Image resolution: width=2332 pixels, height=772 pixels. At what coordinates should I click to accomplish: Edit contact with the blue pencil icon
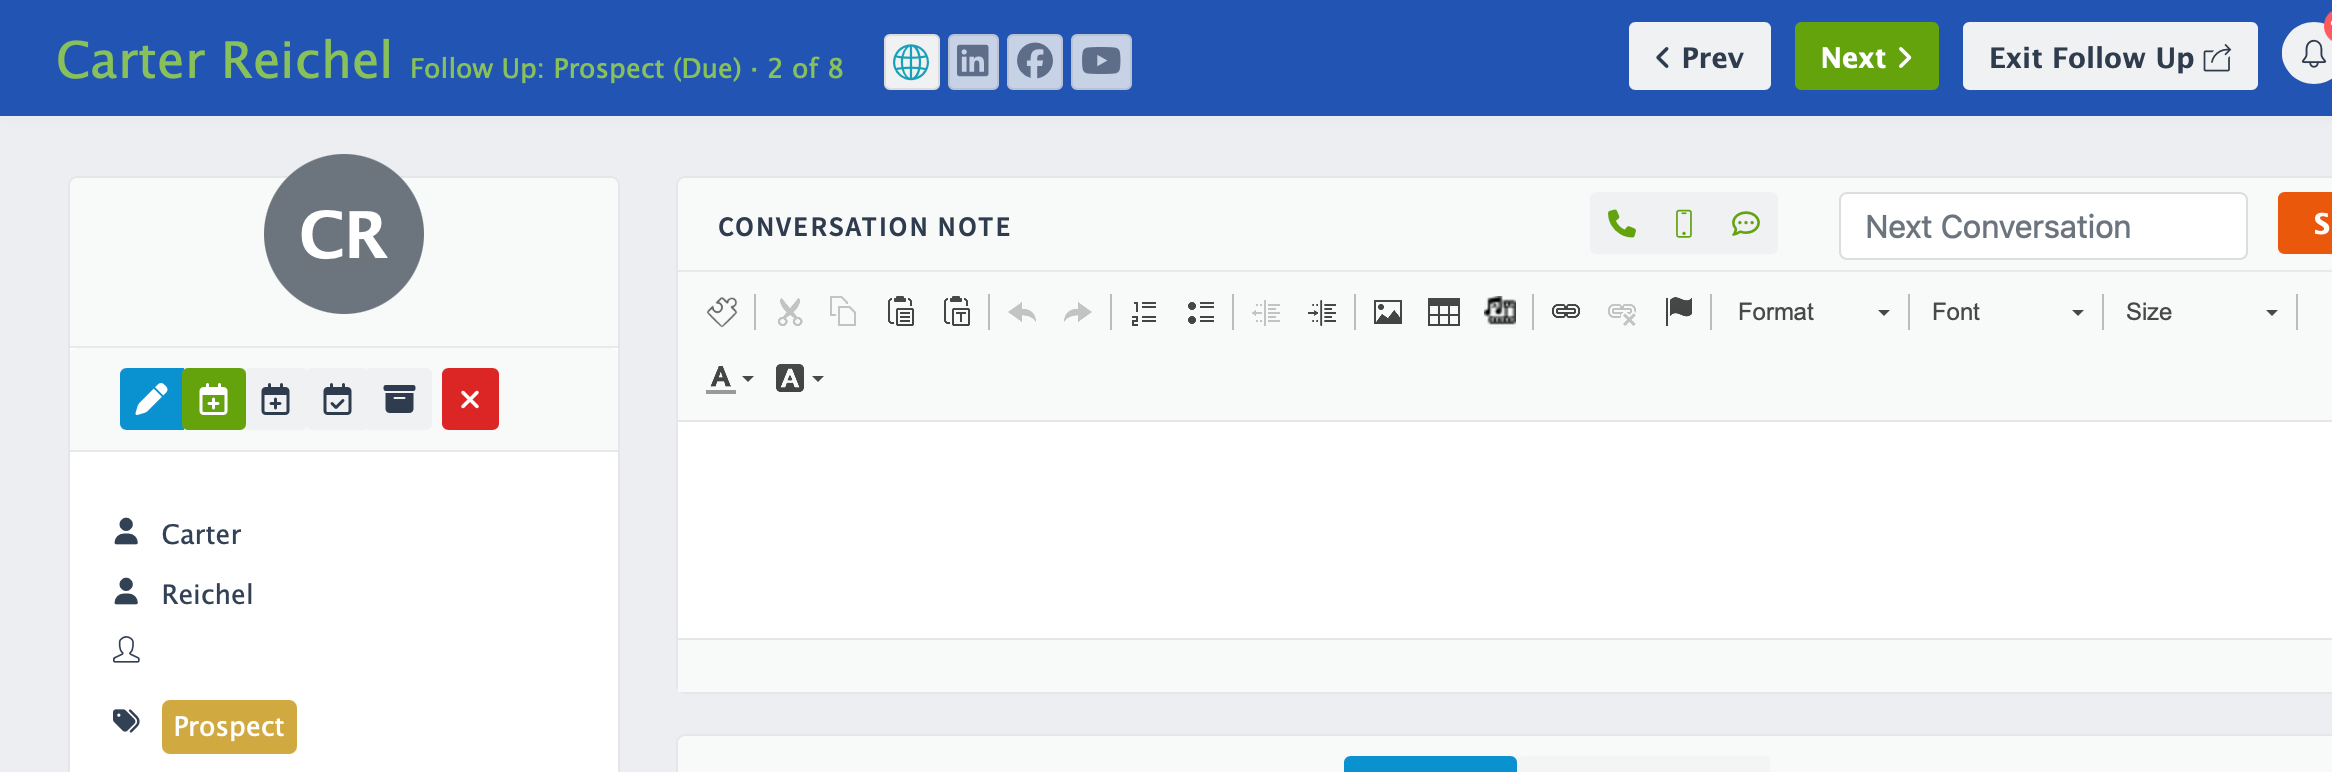pyautogui.click(x=151, y=399)
